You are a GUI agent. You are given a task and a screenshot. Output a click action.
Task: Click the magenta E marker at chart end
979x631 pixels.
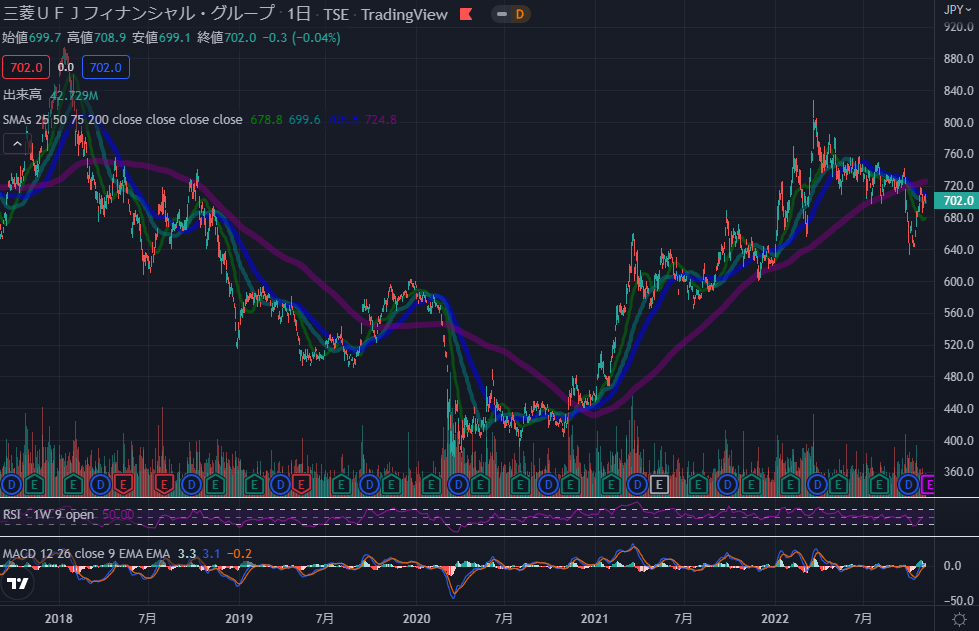[x=928, y=484]
